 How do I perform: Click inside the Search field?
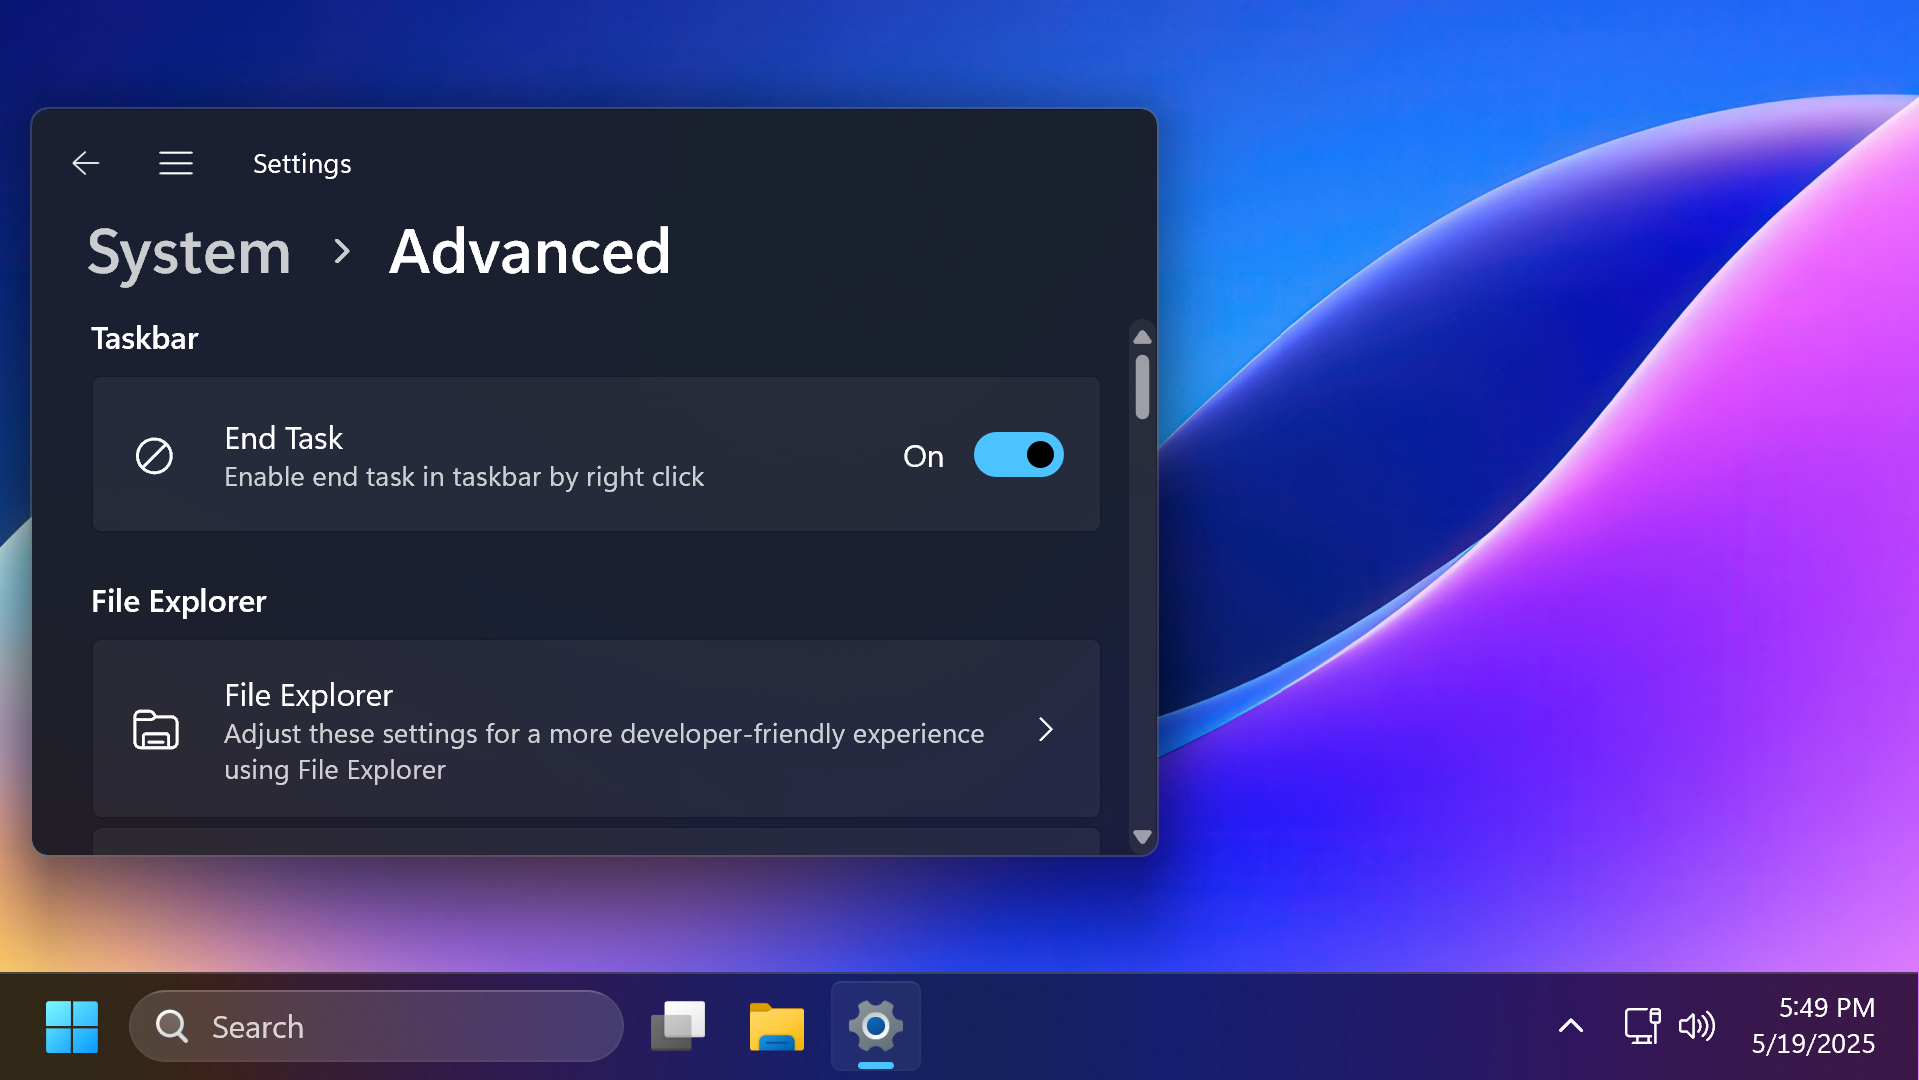click(x=375, y=1026)
